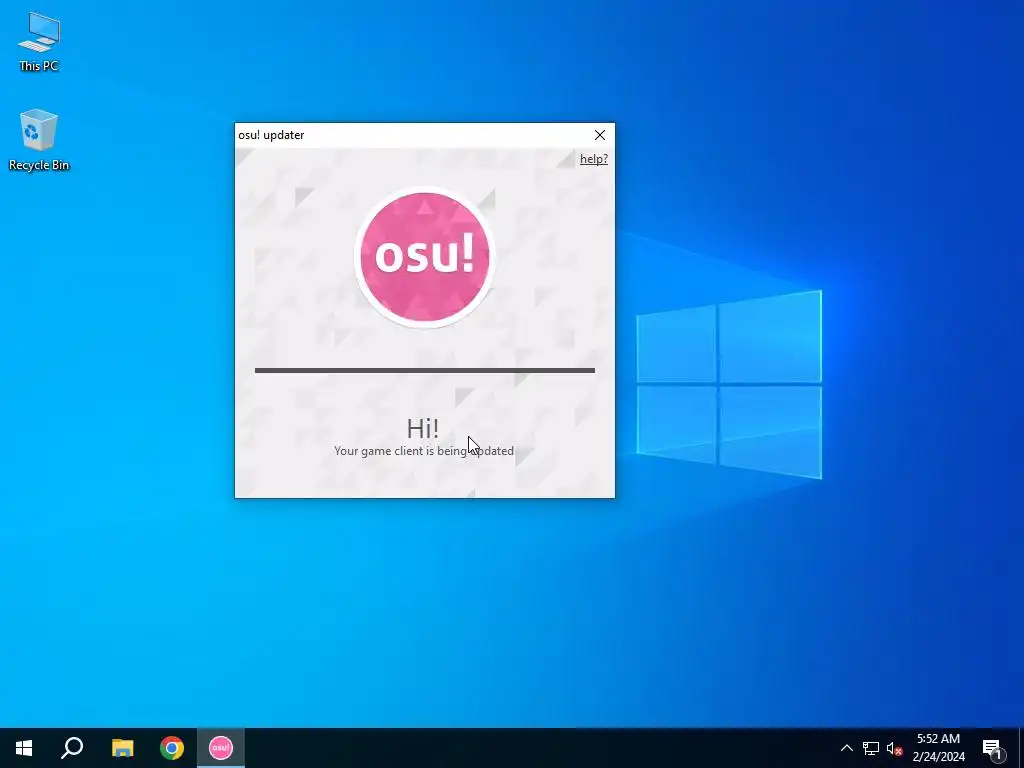Image resolution: width=1024 pixels, height=768 pixels.
Task: Open network status tray icon
Action: [871, 748]
